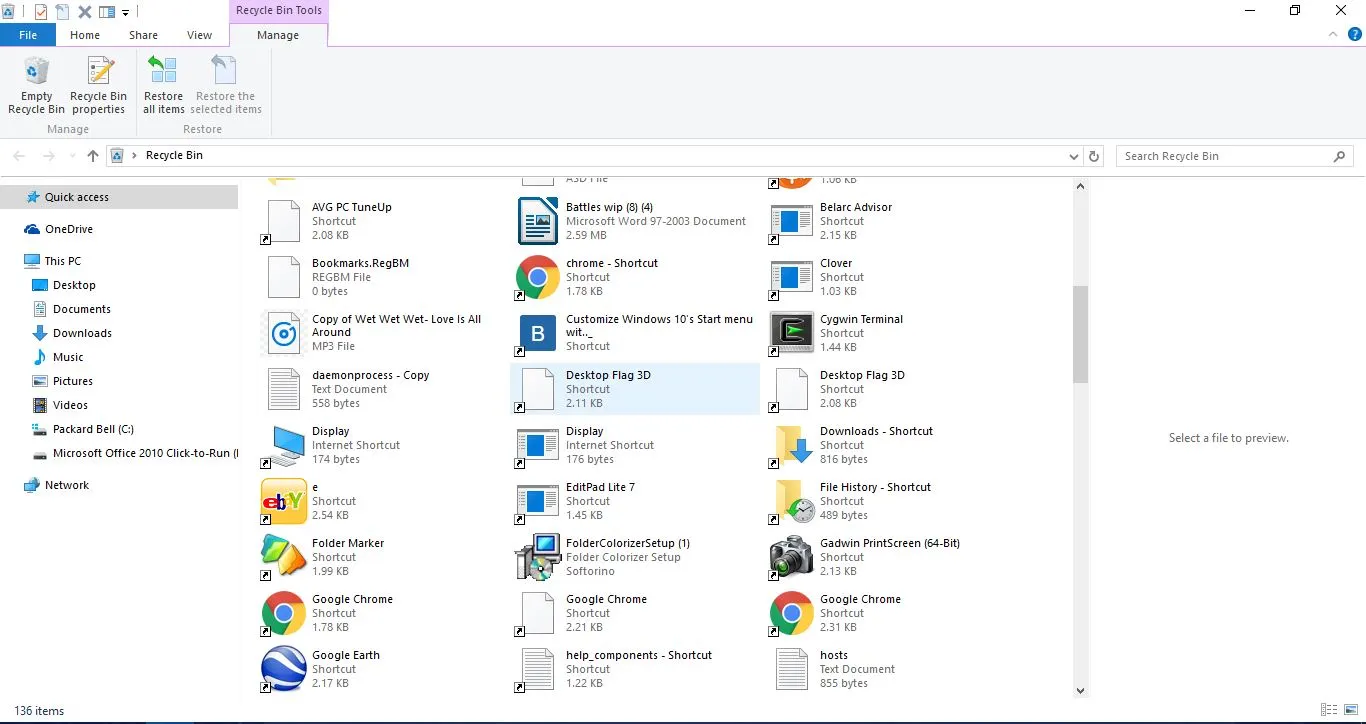Select FolderColorizerSetup (1) installer icon

[x=538, y=557]
